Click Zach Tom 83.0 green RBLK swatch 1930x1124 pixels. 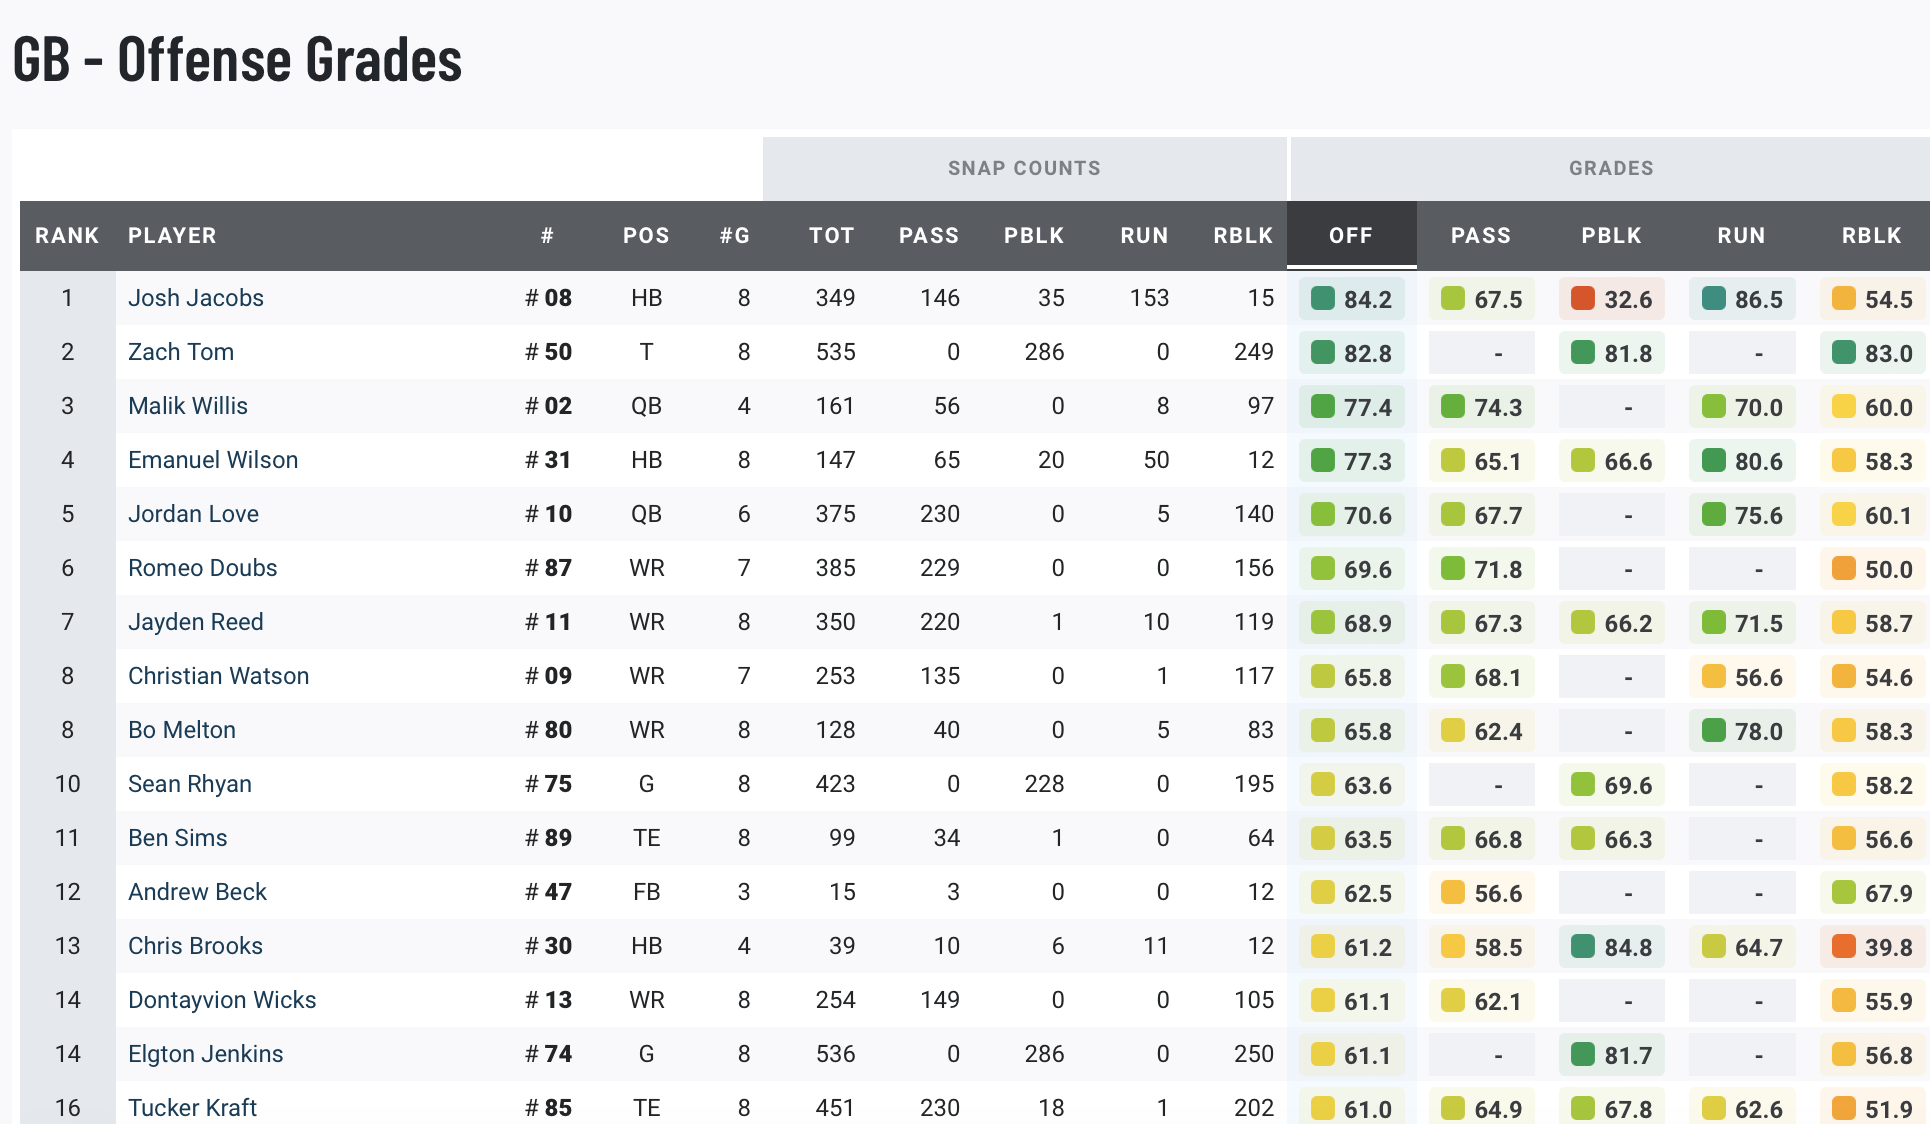1844,352
